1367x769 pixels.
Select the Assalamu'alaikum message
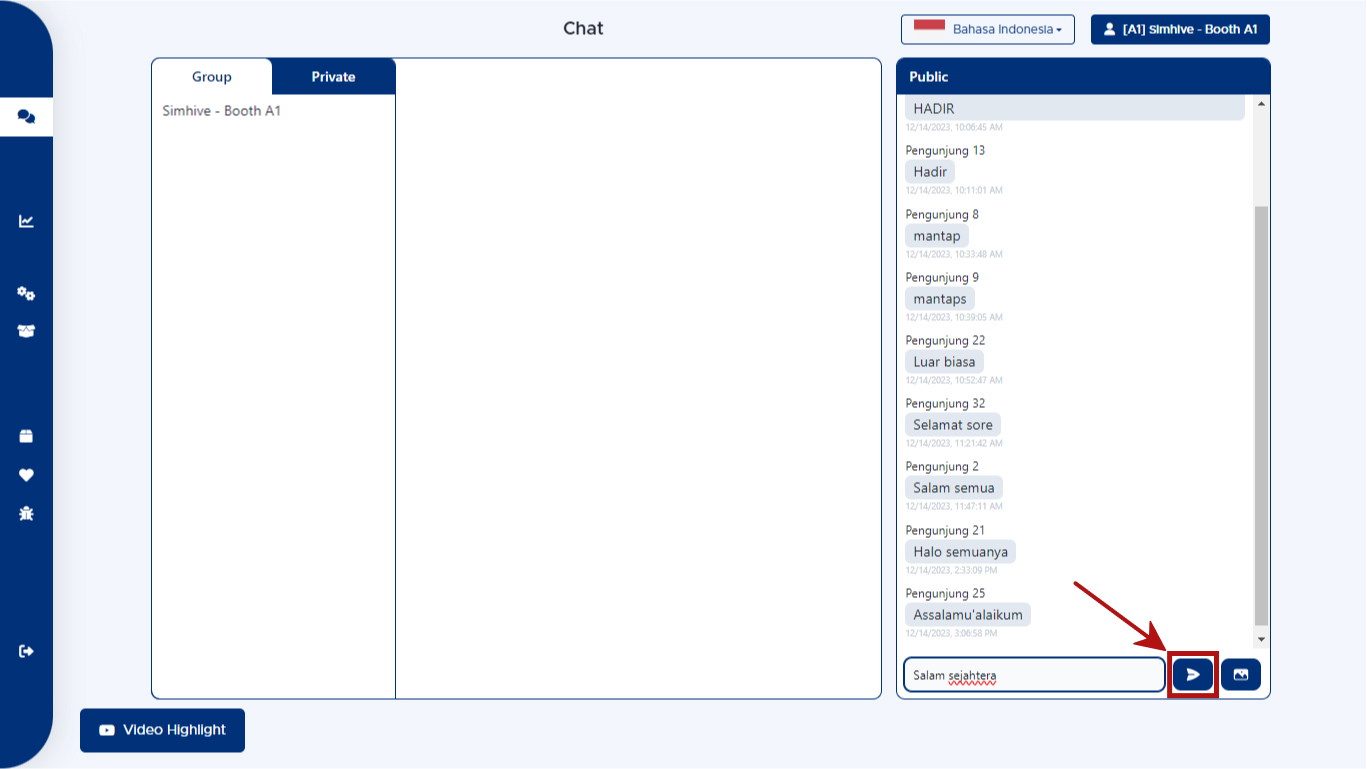point(968,615)
